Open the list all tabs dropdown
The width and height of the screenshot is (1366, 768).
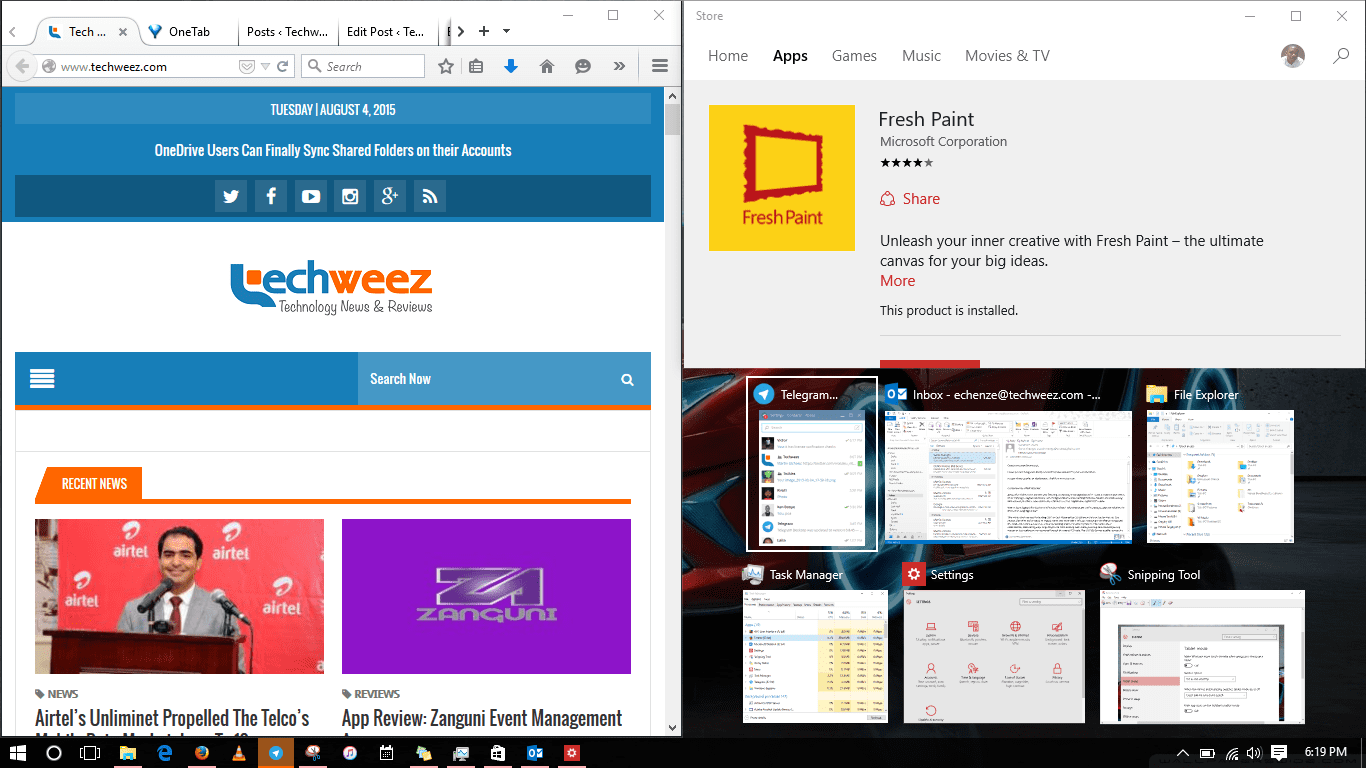507,31
